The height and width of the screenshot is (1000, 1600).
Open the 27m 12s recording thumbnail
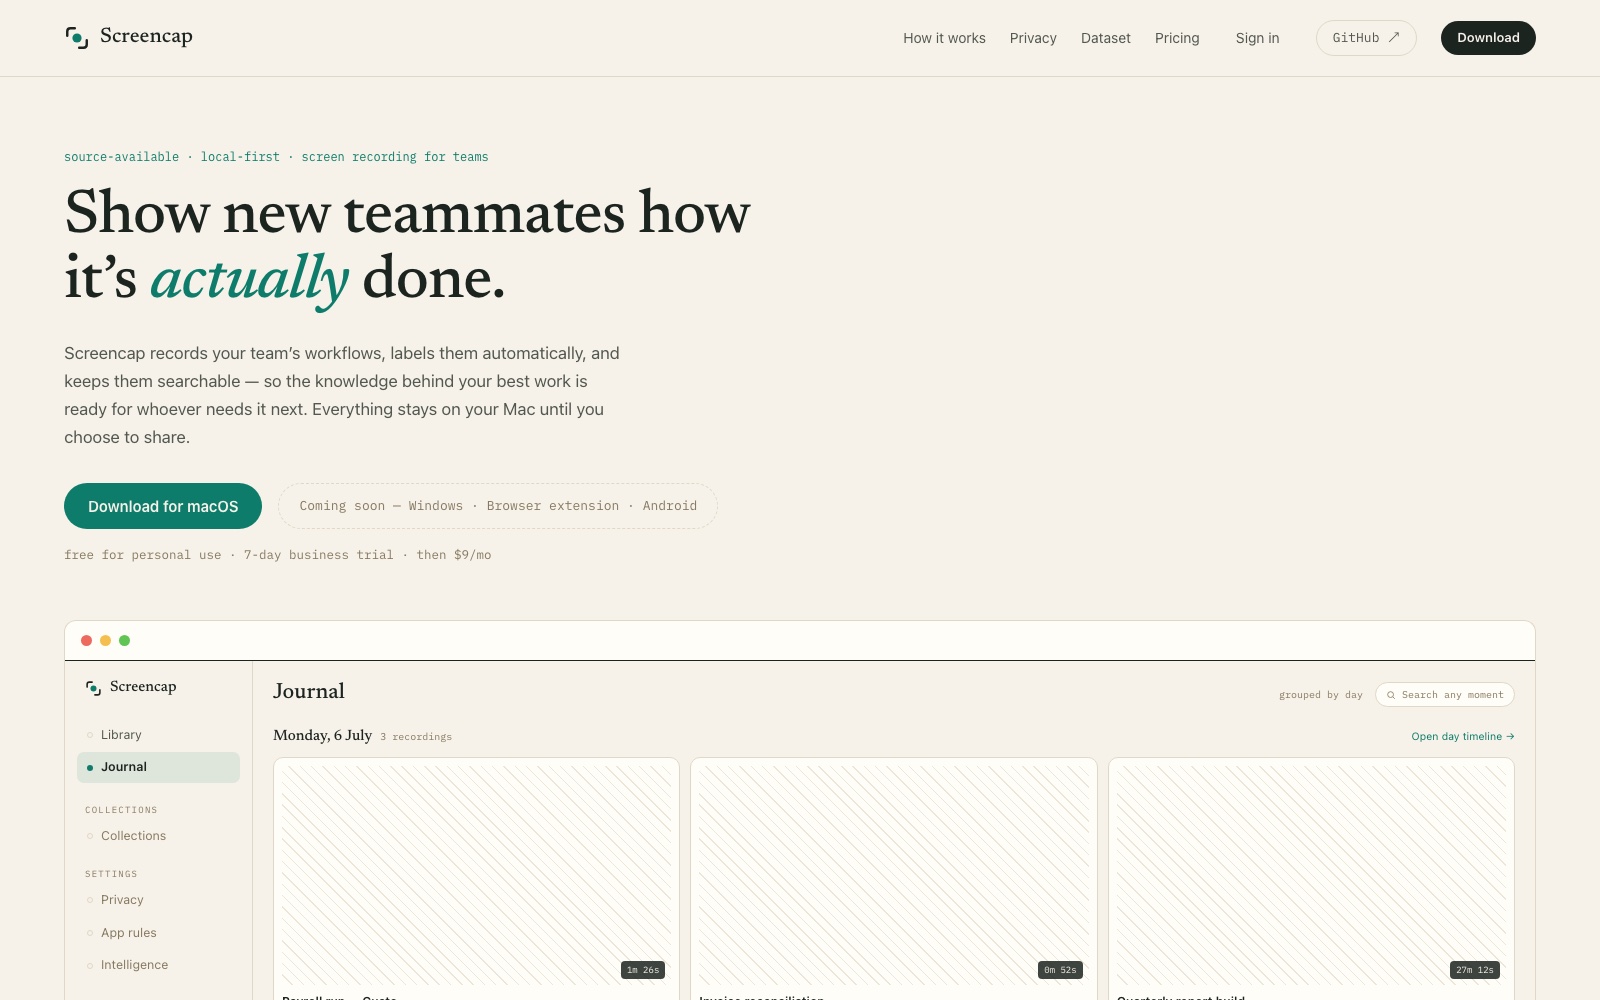point(1311,876)
